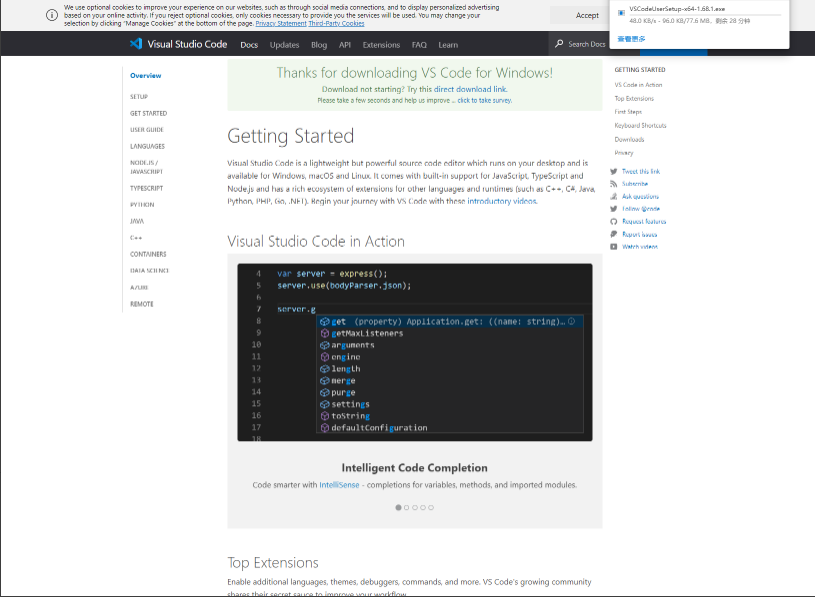815x597 pixels.
Task: Click inside the Search Docs field
Action: pos(590,44)
